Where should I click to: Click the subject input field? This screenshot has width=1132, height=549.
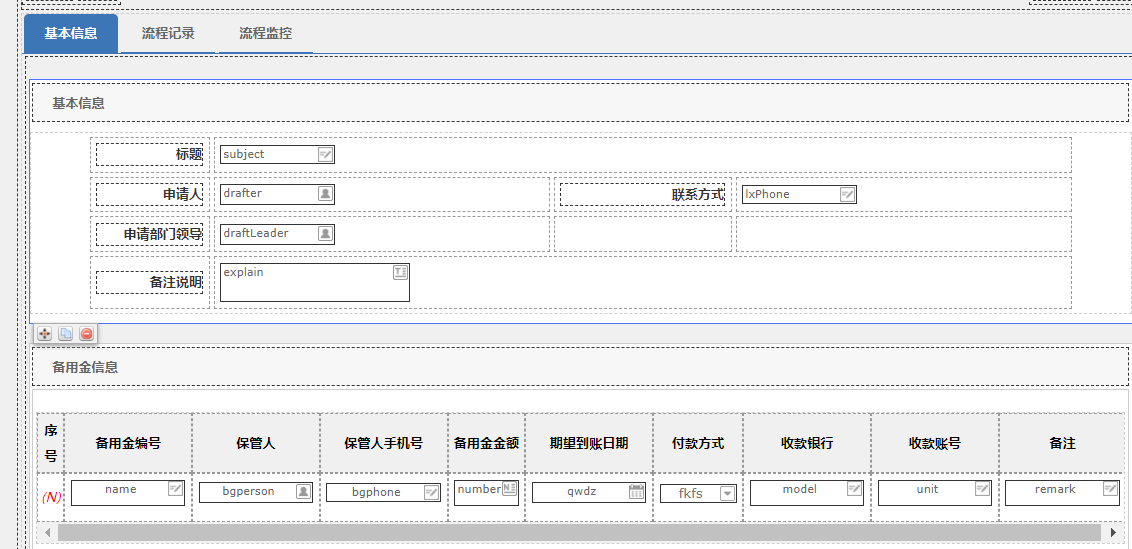[277, 154]
